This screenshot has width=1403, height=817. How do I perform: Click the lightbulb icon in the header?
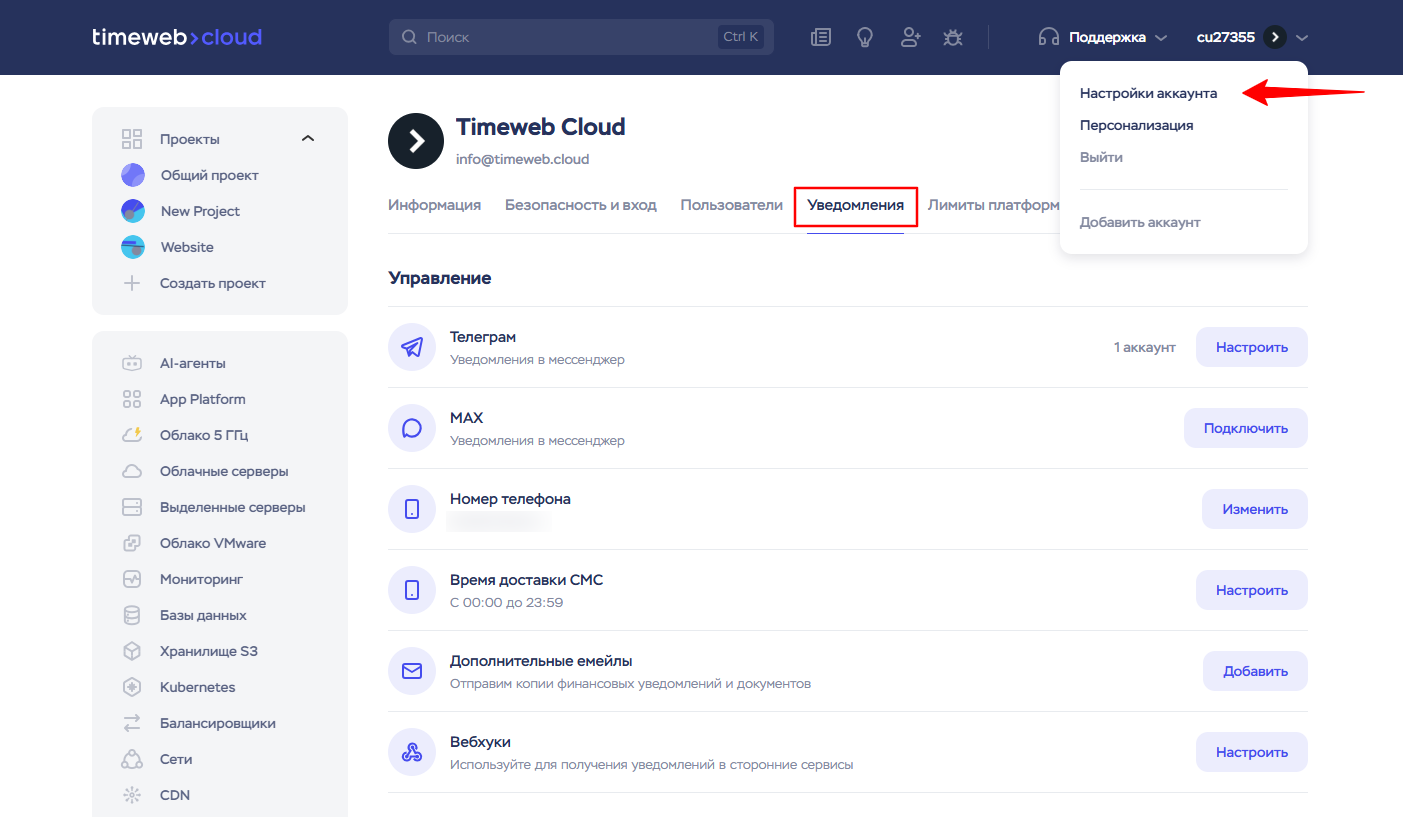point(865,37)
